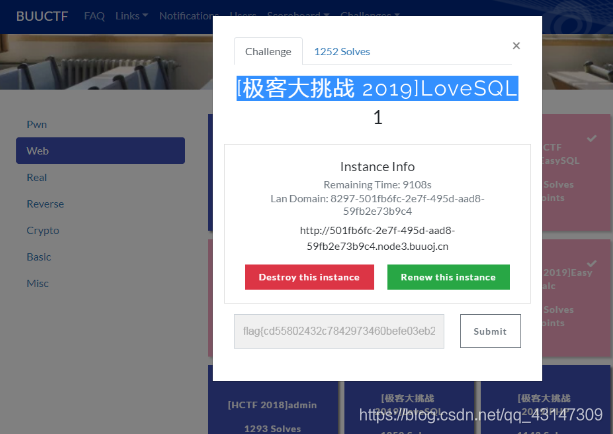Click the highlighted LoveSQL challenge title

coord(377,88)
